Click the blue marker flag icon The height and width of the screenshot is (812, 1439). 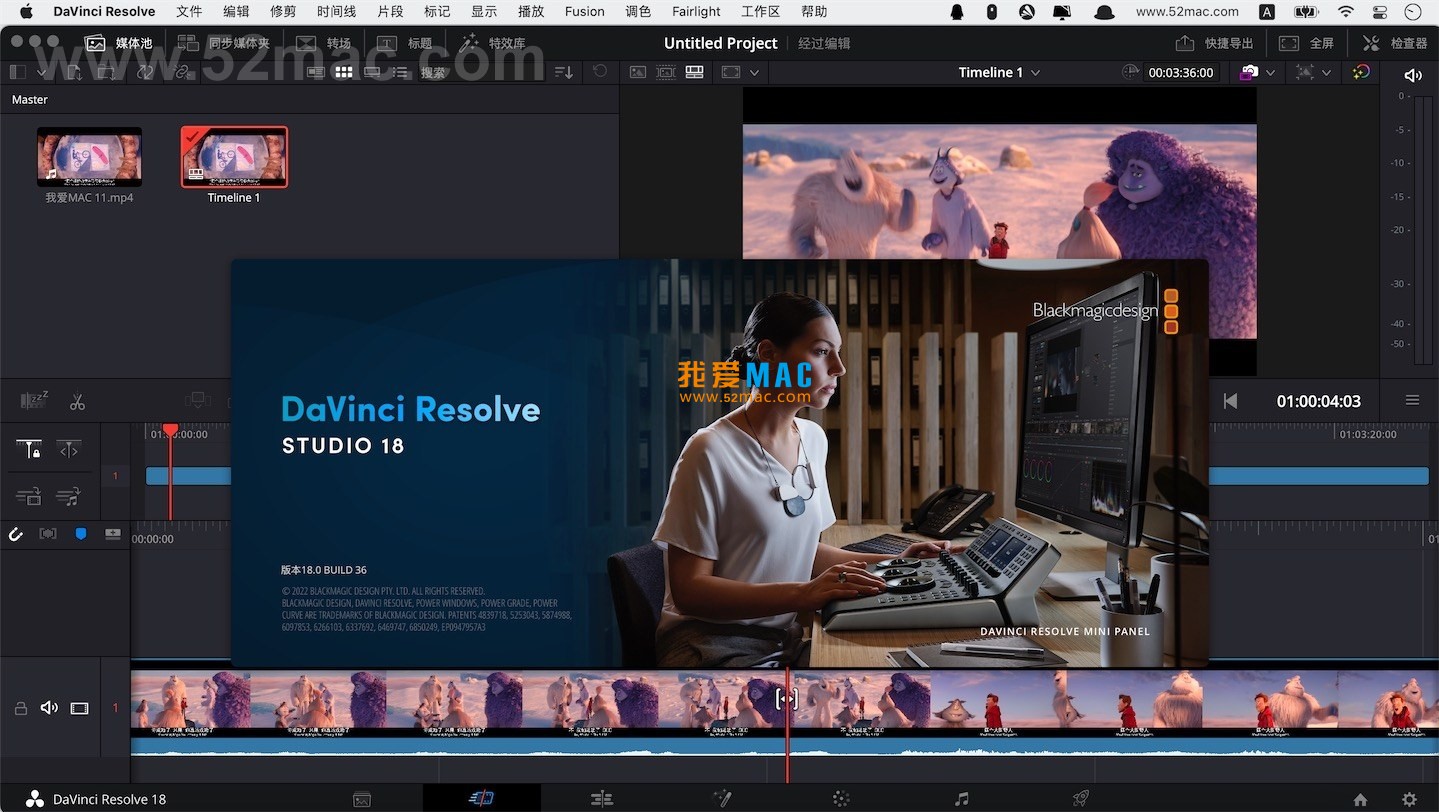[81, 534]
